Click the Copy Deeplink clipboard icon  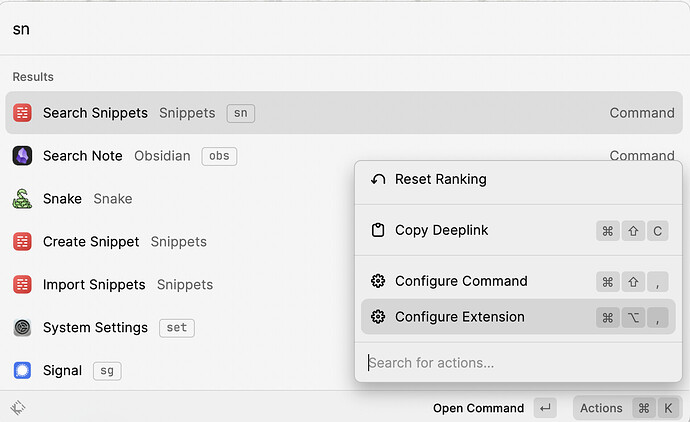378,230
